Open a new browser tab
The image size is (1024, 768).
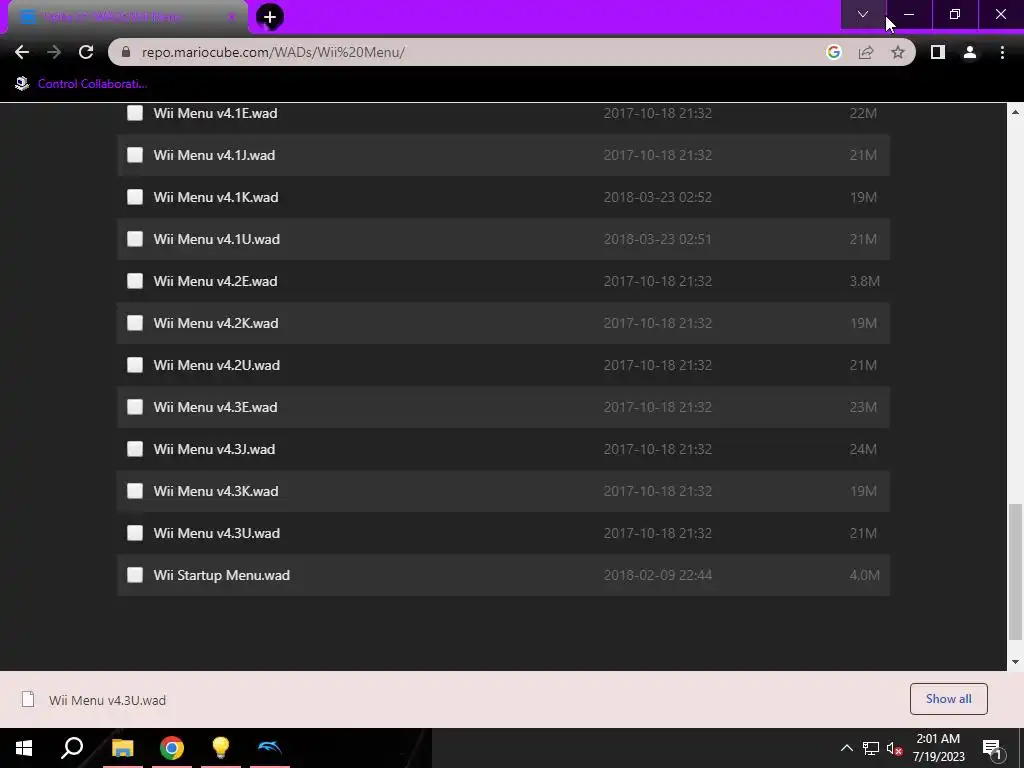pos(270,17)
